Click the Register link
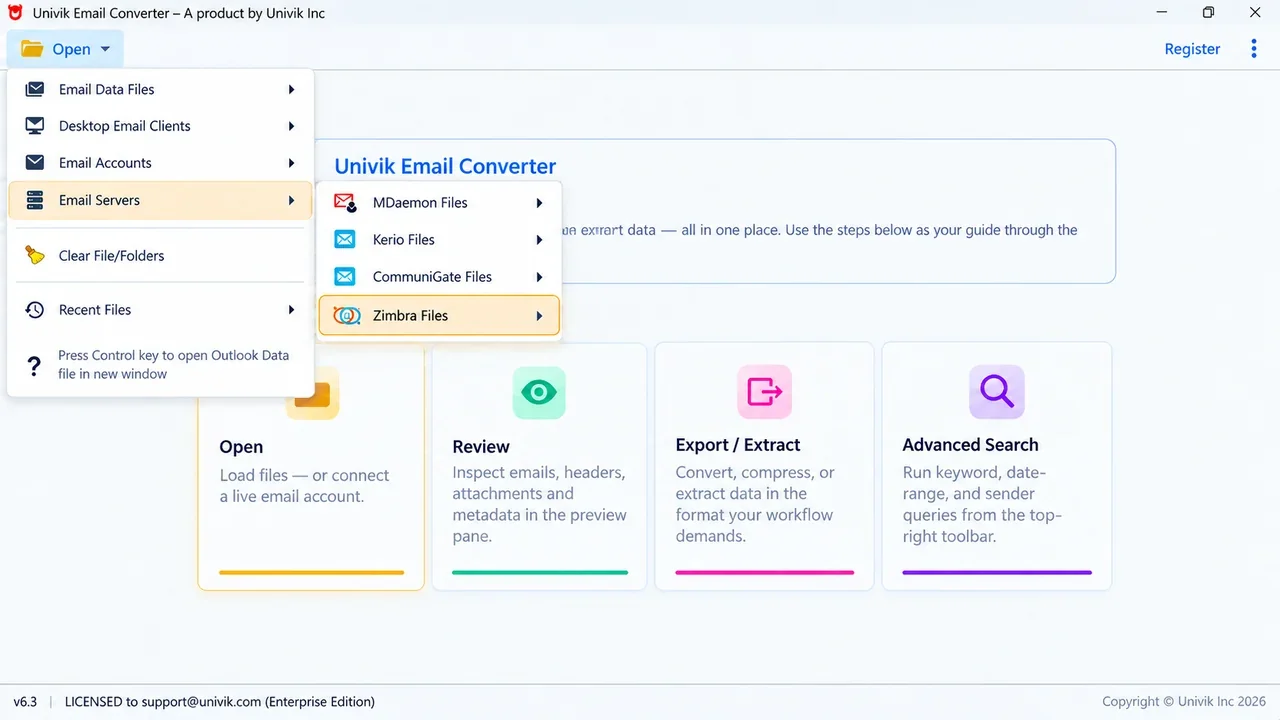 pyautogui.click(x=1192, y=49)
